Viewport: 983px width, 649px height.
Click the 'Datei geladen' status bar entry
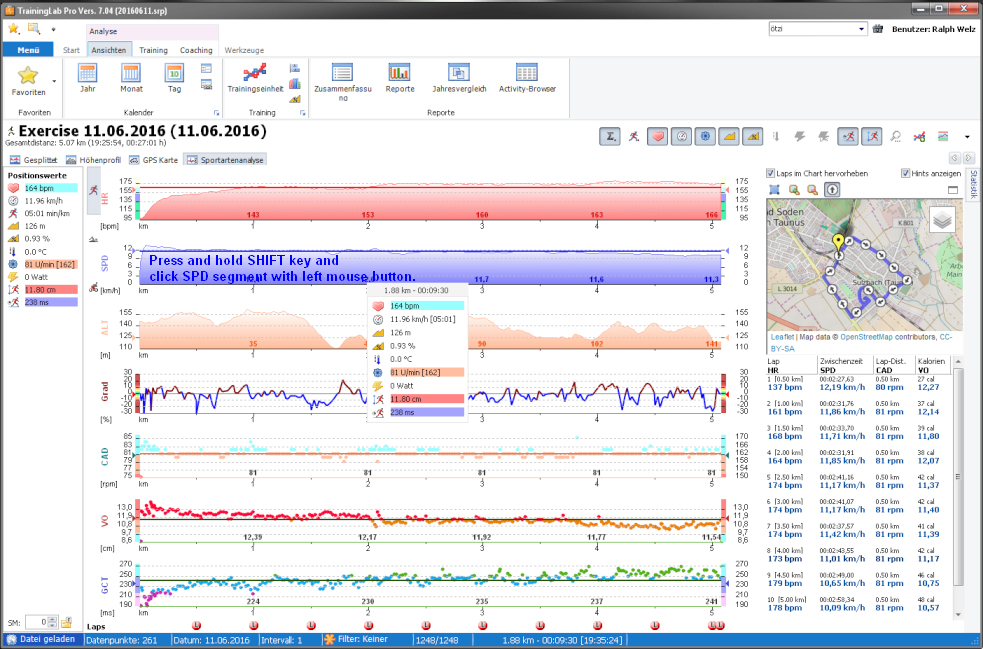41,640
